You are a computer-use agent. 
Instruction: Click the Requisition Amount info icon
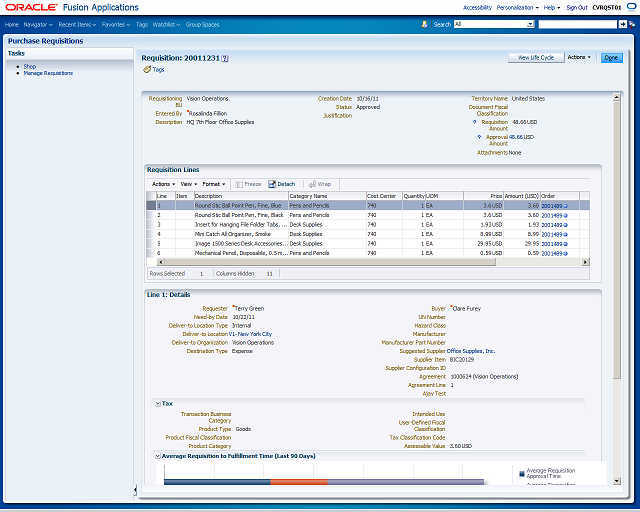click(x=474, y=122)
